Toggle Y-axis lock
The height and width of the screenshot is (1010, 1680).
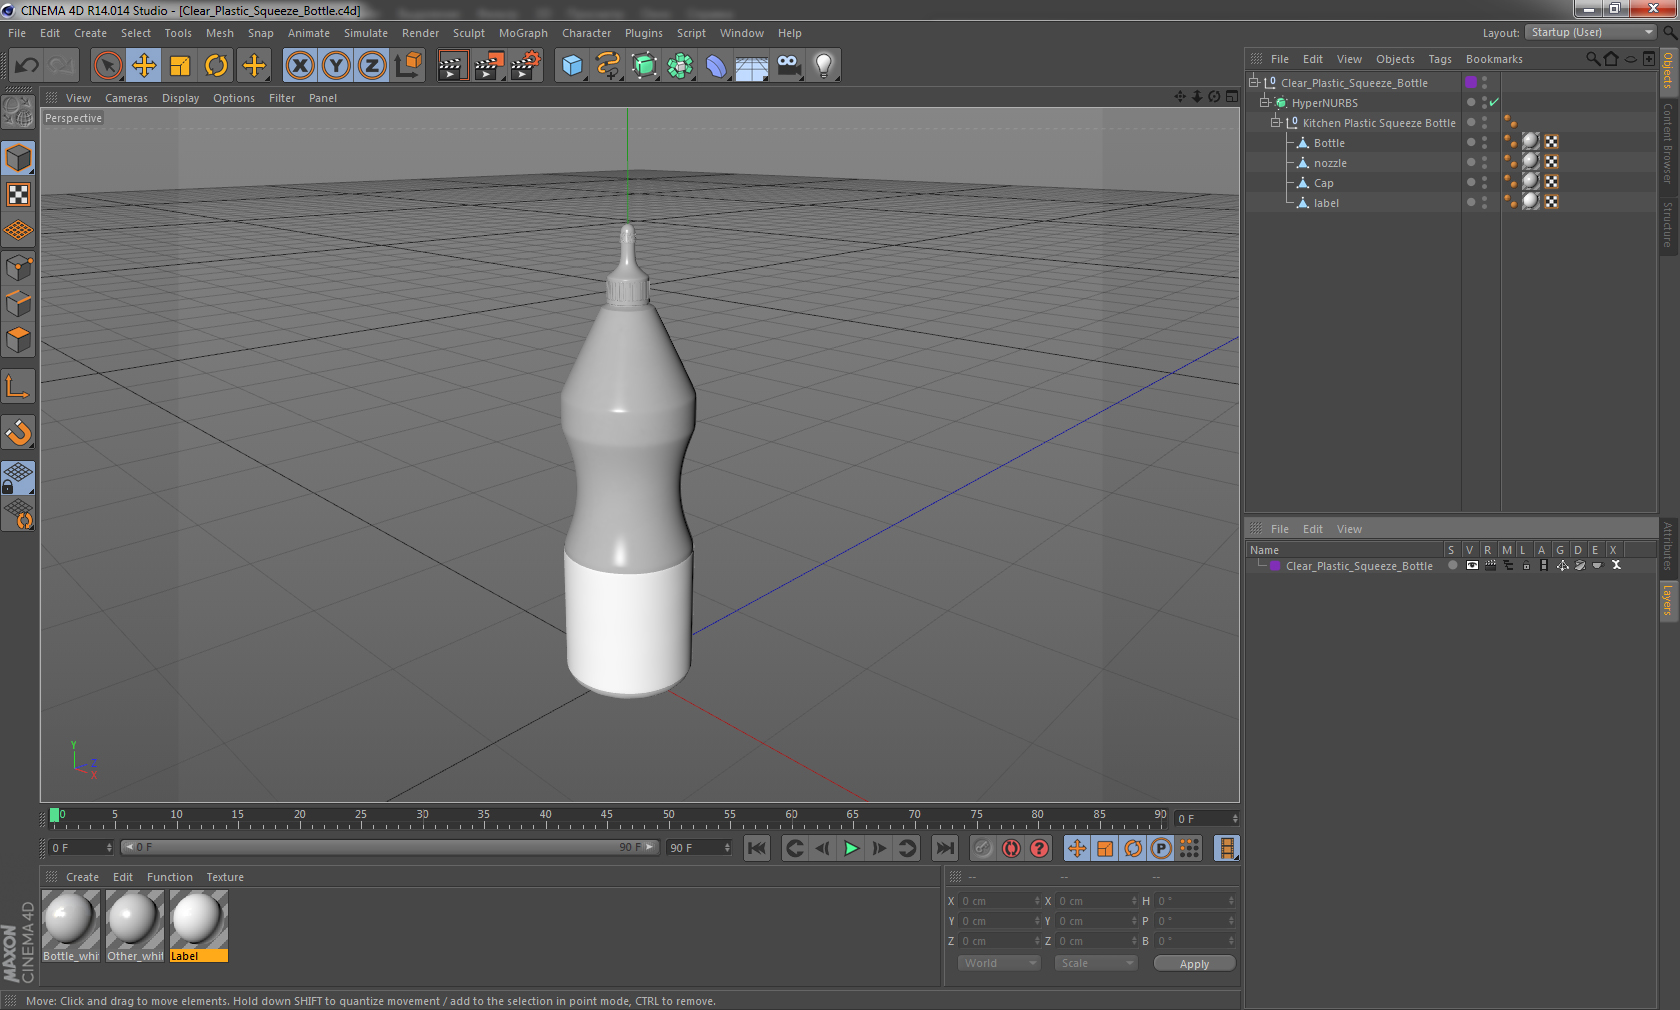[336, 66]
